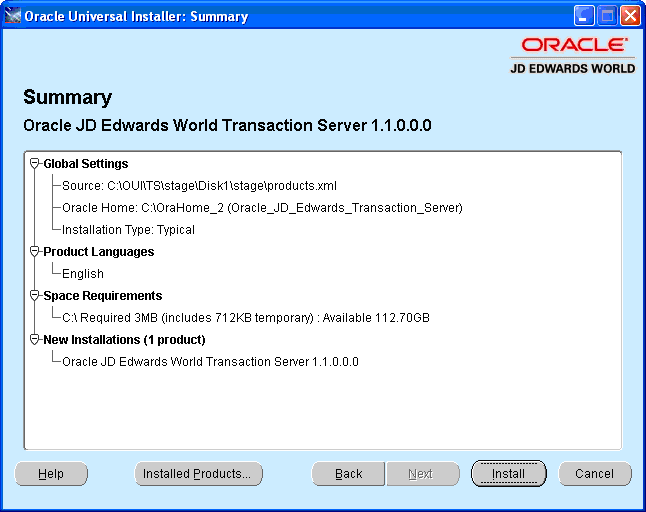Select the Oracle Home C:\OraHome_2 row
Viewport: 646px width, 512px height.
[262, 208]
